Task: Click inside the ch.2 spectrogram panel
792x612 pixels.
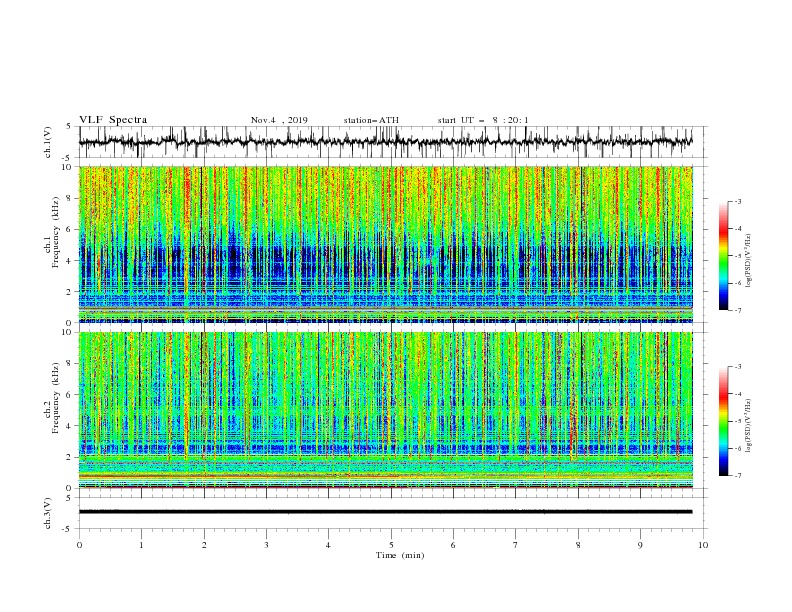Action: tap(385, 410)
